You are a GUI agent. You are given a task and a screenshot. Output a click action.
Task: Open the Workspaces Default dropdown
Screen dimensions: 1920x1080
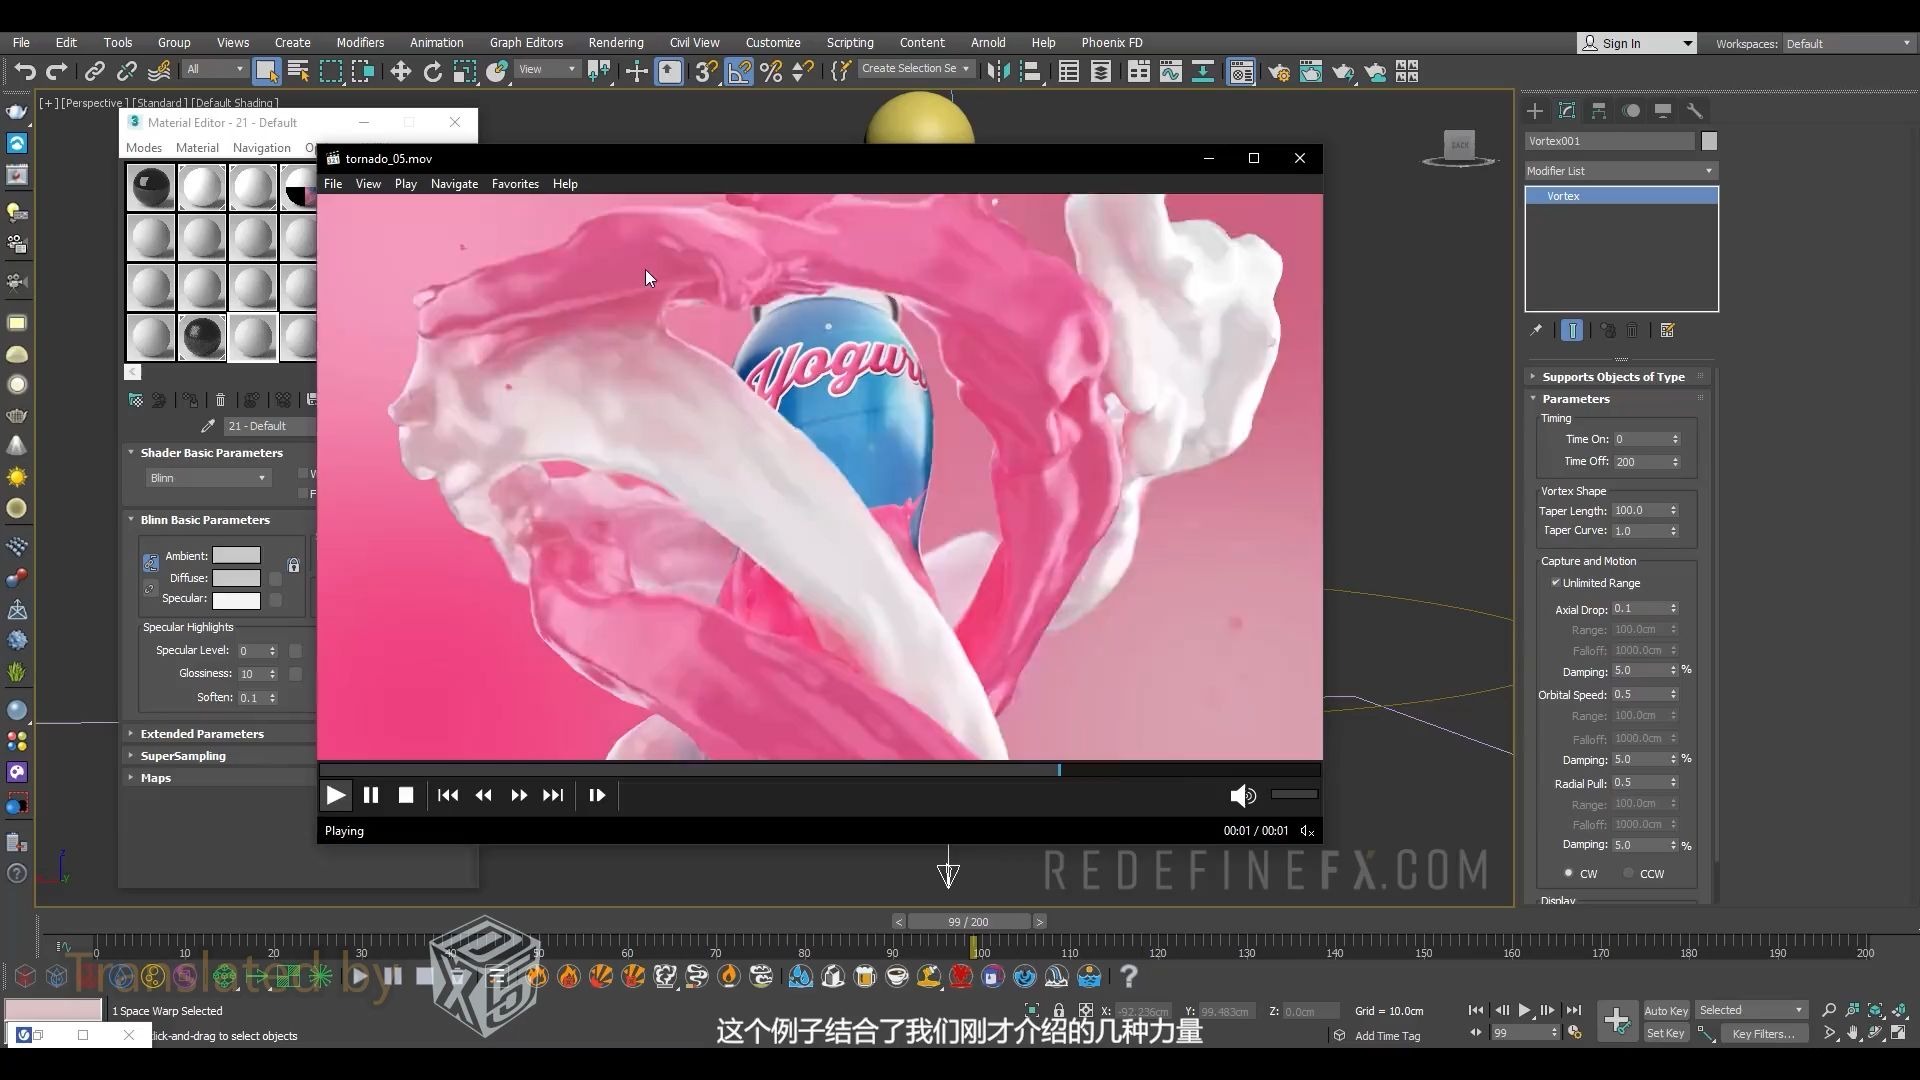(1849, 44)
